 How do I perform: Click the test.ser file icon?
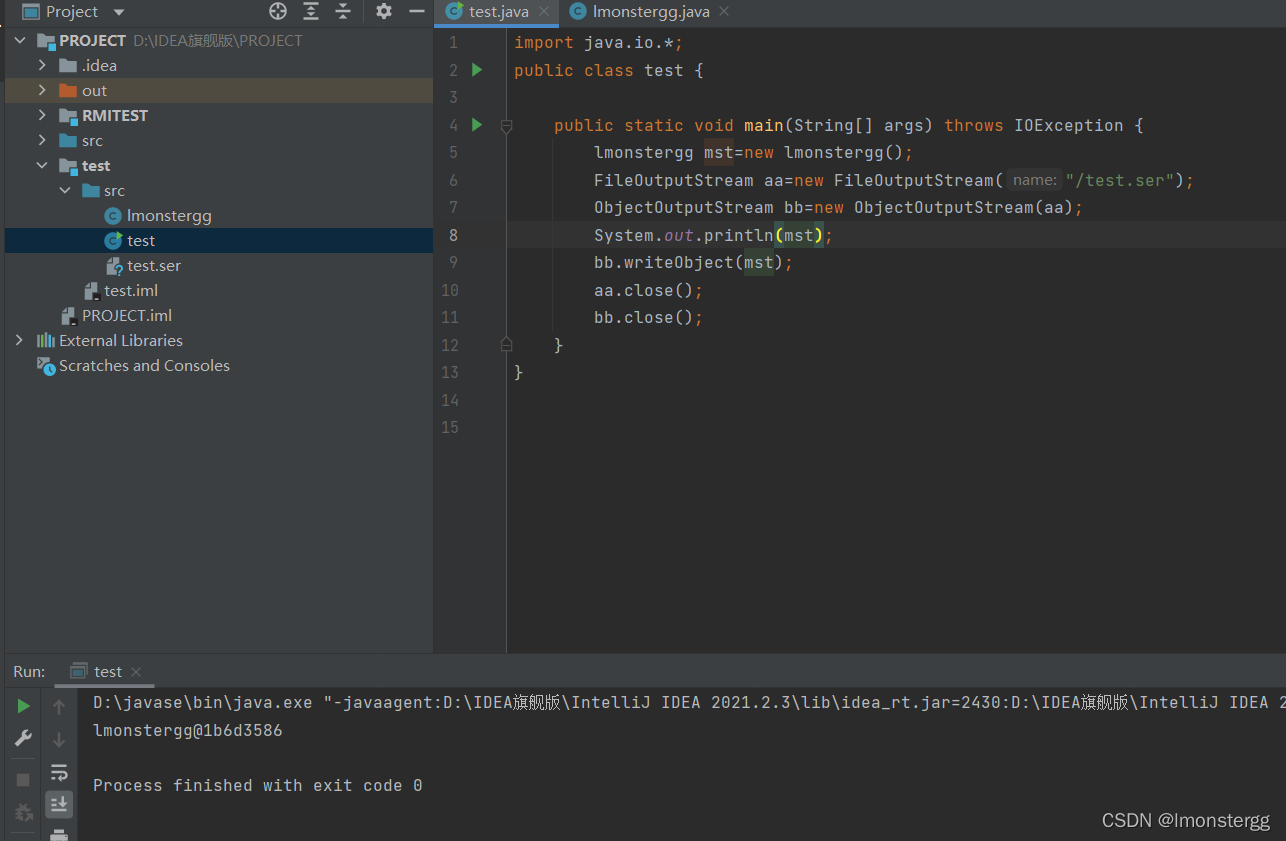pyautogui.click(x=114, y=265)
